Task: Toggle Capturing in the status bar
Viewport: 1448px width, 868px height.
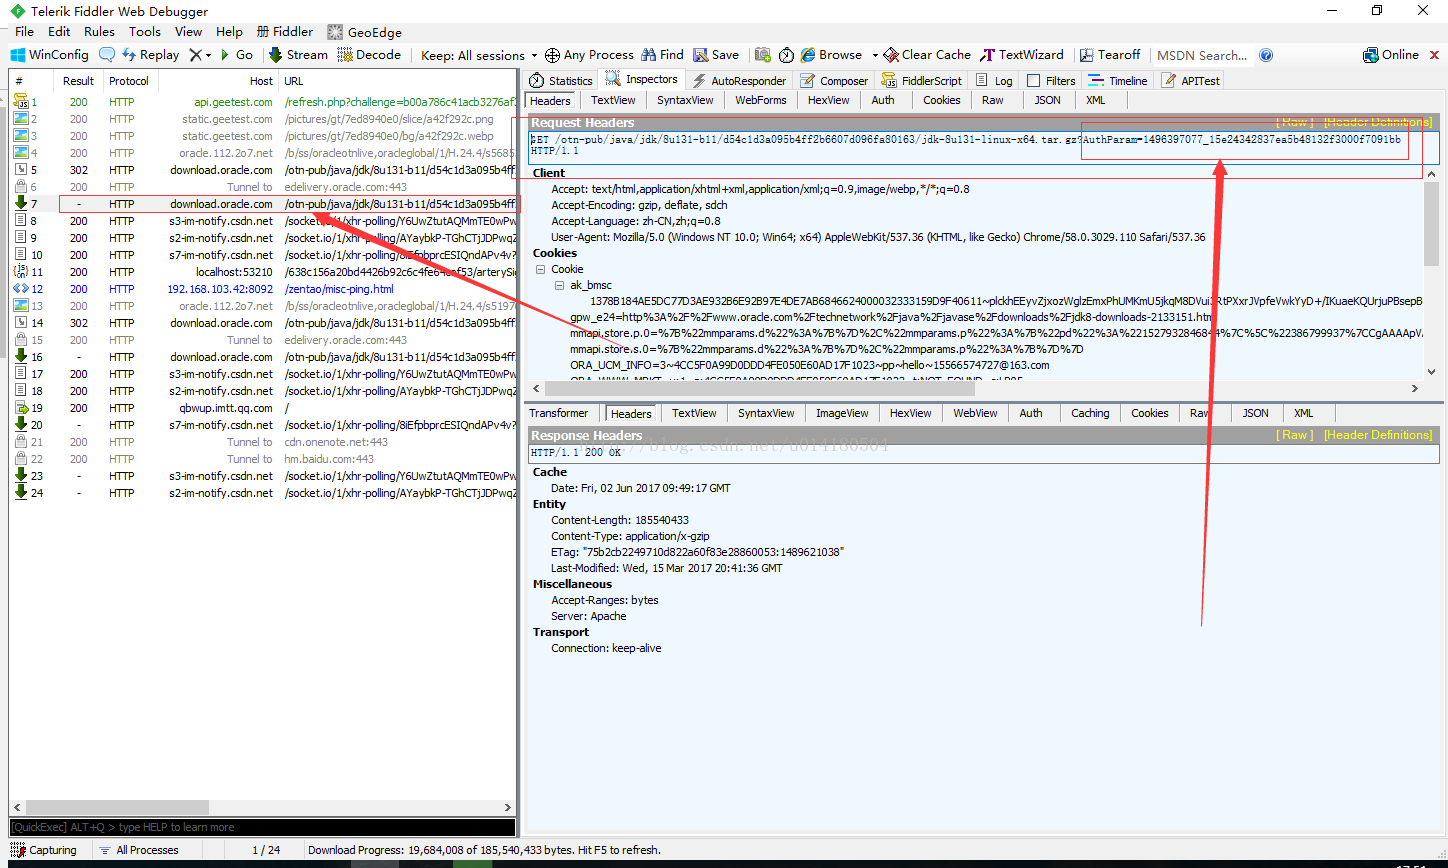Action: [x=44, y=850]
